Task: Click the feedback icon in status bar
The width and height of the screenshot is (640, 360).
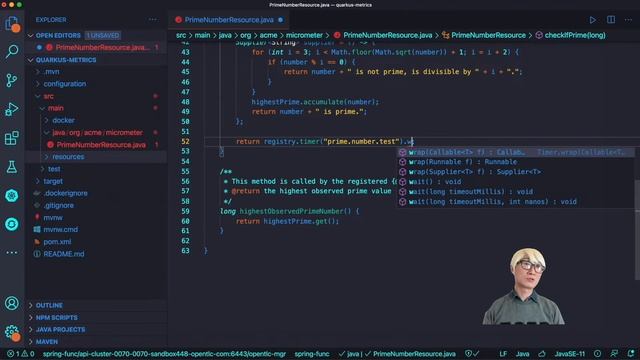Action: 614,353
